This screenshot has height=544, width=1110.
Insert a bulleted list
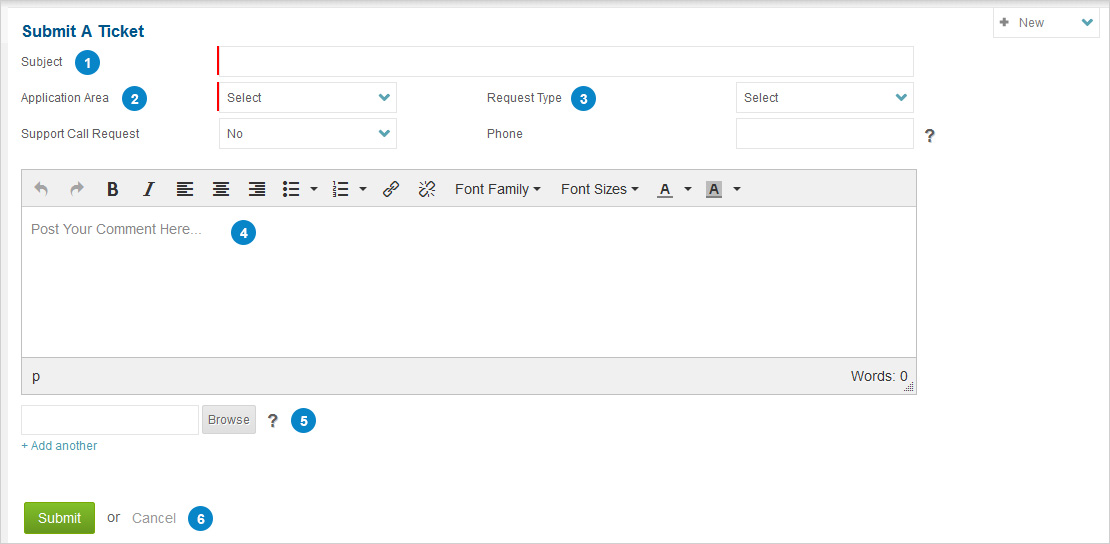pyautogui.click(x=291, y=189)
